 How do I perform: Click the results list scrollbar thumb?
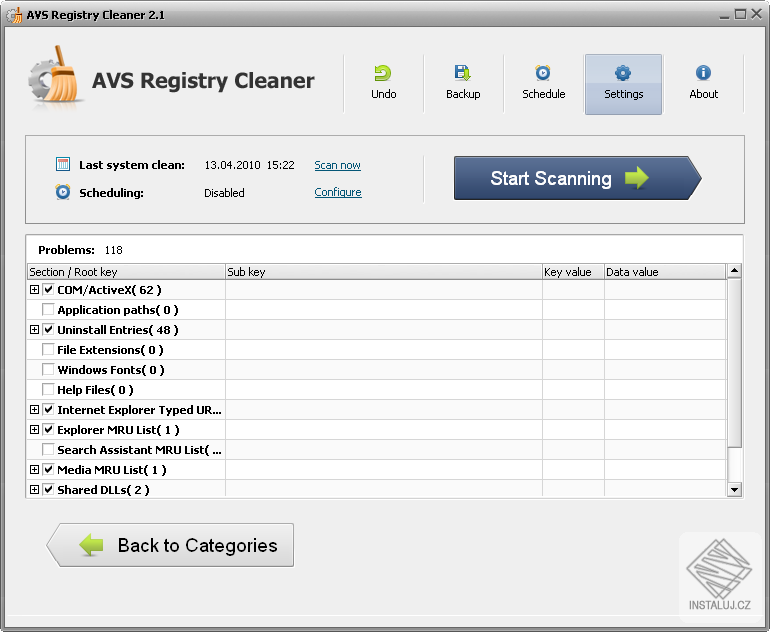pos(734,363)
